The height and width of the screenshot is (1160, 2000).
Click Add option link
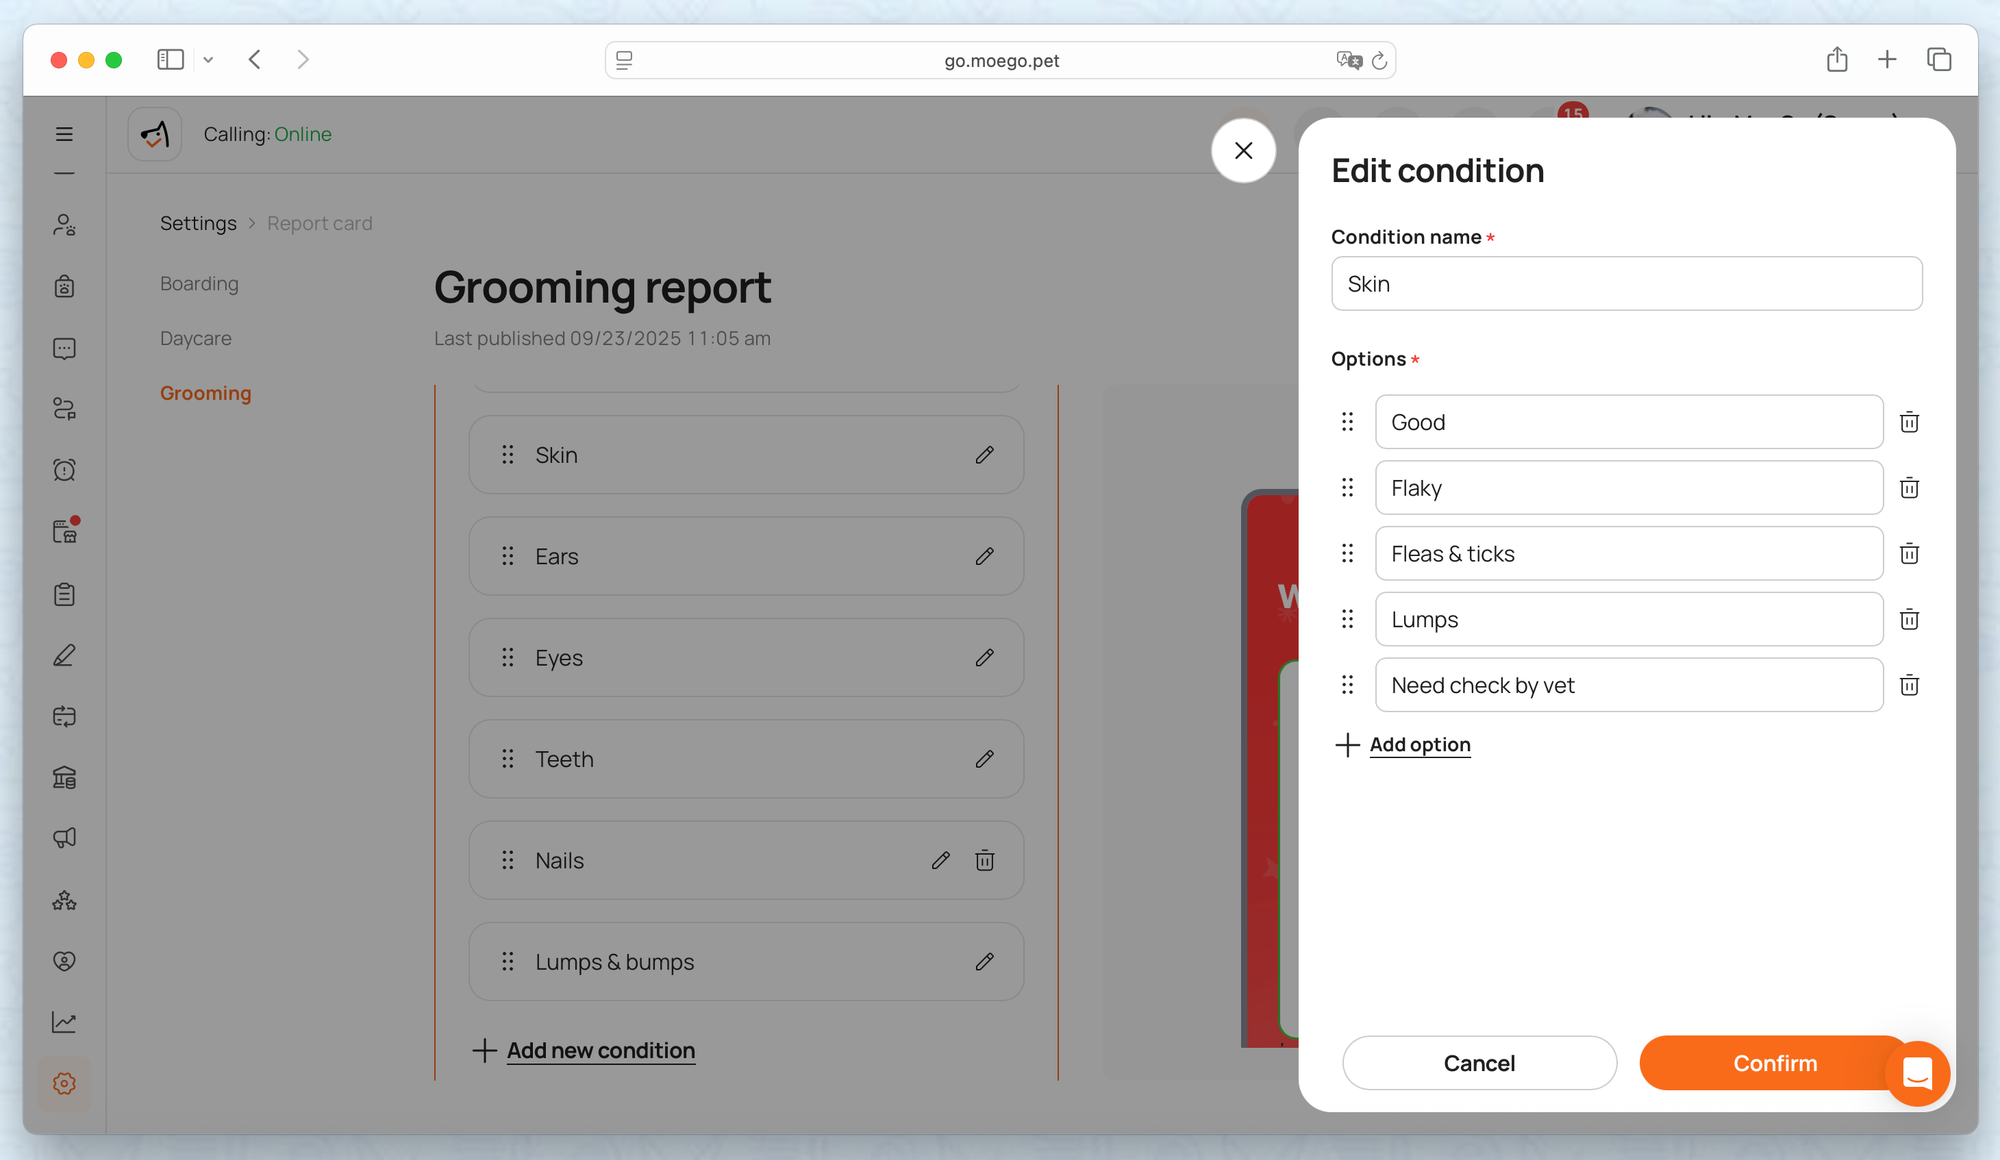[1419, 745]
